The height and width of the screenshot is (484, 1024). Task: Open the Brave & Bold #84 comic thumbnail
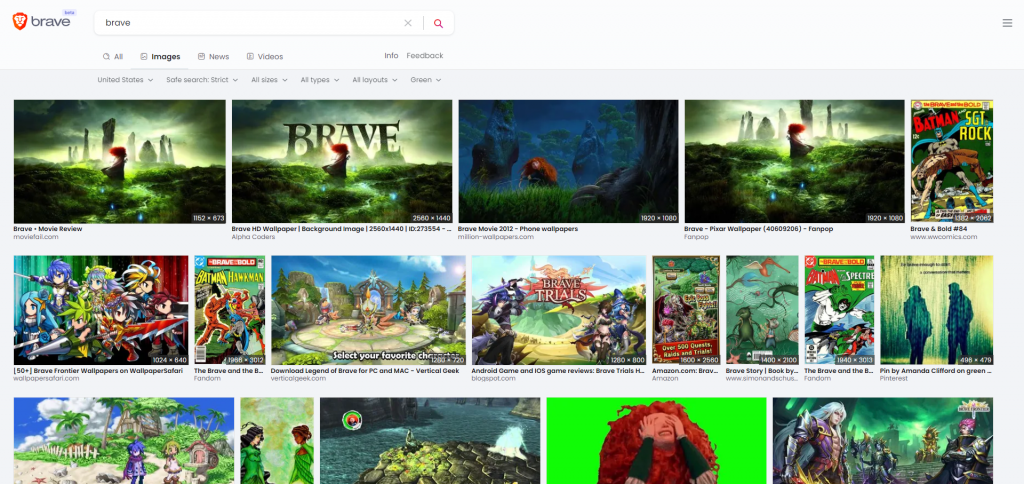point(951,161)
